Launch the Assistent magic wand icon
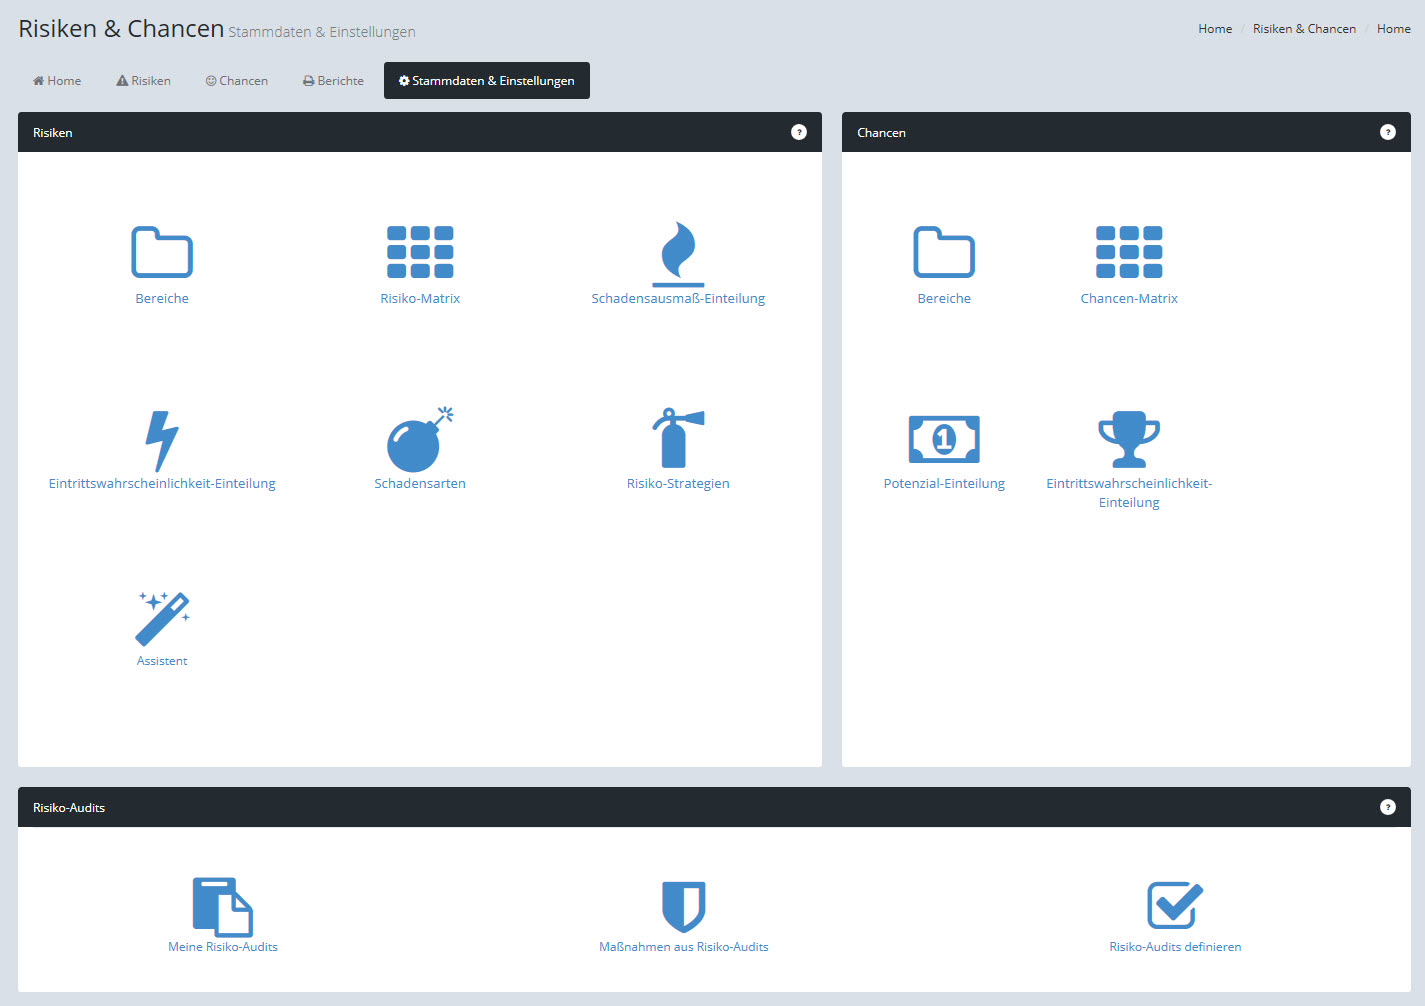1425x1006 pixels. pyautogui.click(x=162, y=618)
